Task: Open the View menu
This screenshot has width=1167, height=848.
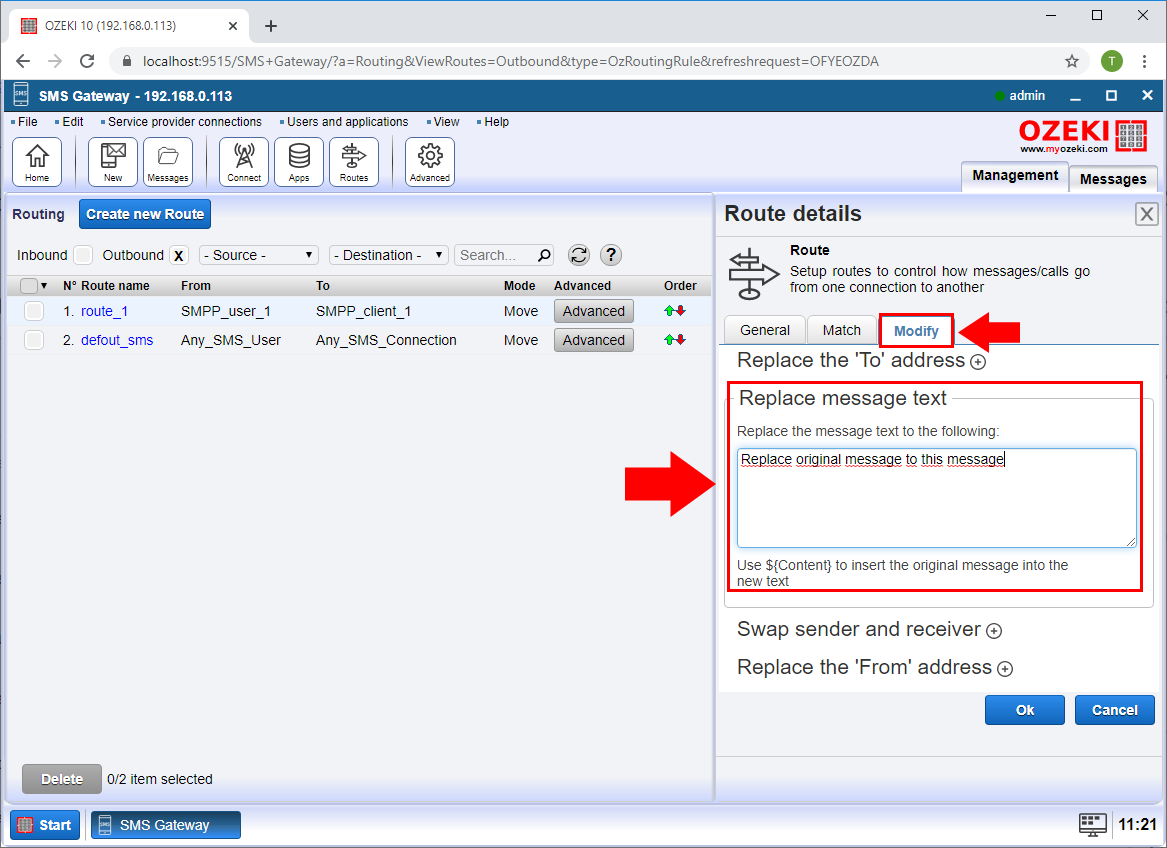Action: point(447,122)
